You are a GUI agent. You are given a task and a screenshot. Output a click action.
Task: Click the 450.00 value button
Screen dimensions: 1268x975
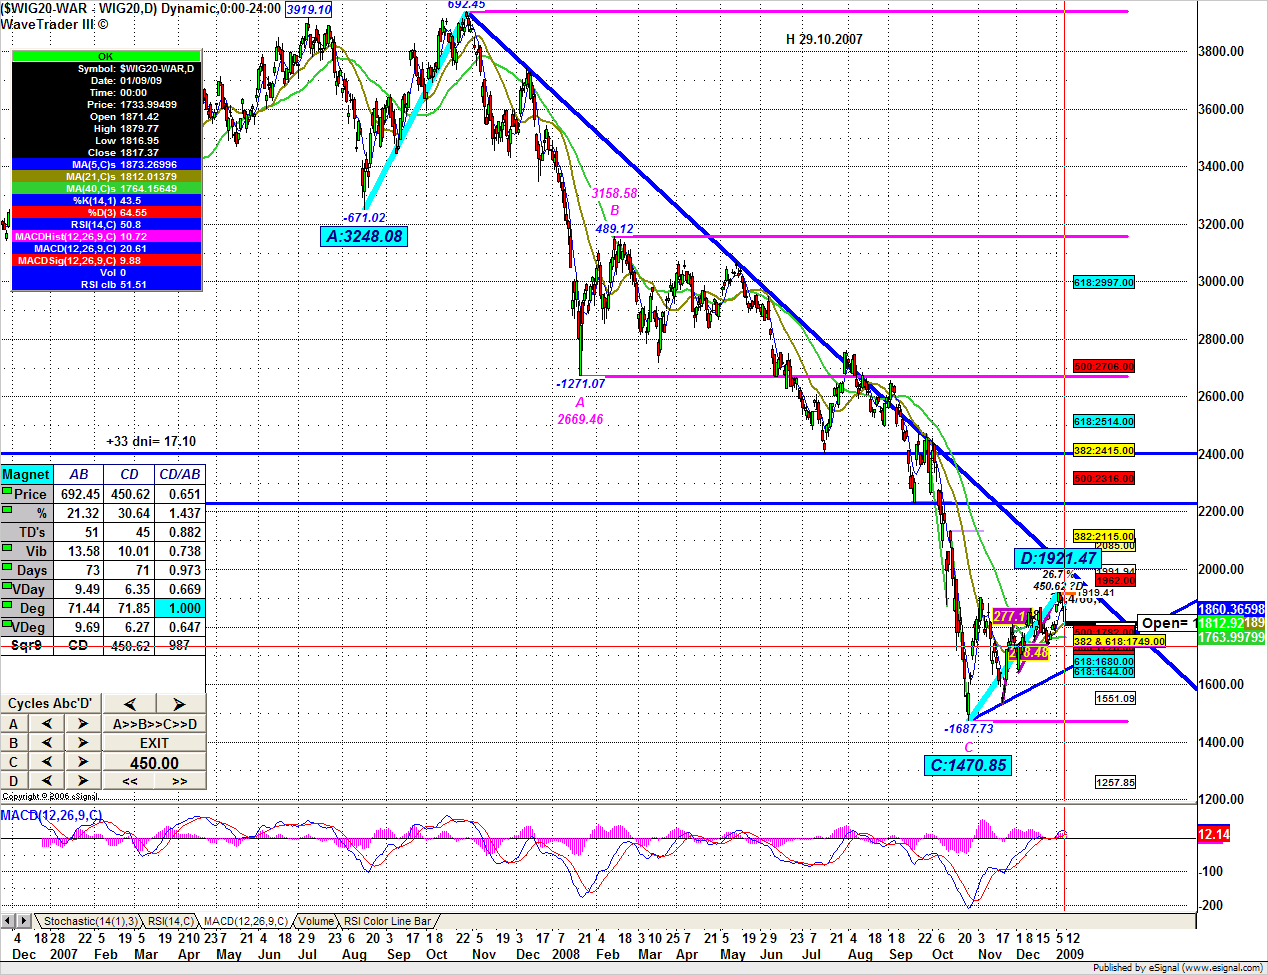click(x=155, y=763)
